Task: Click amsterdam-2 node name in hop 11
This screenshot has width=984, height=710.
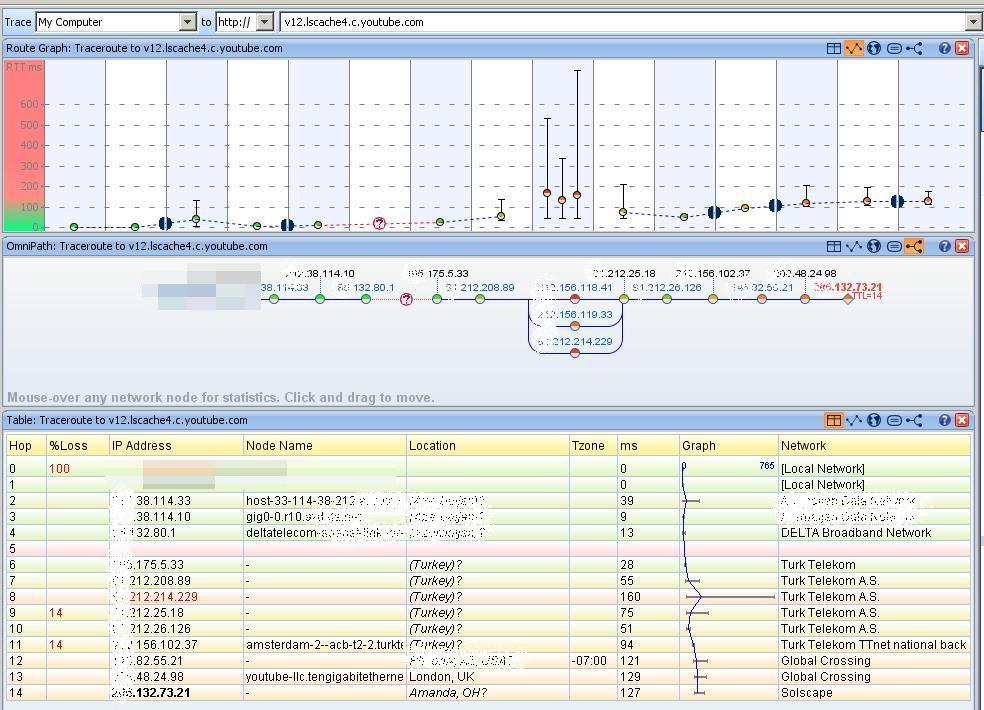Action: click(325, 645)
